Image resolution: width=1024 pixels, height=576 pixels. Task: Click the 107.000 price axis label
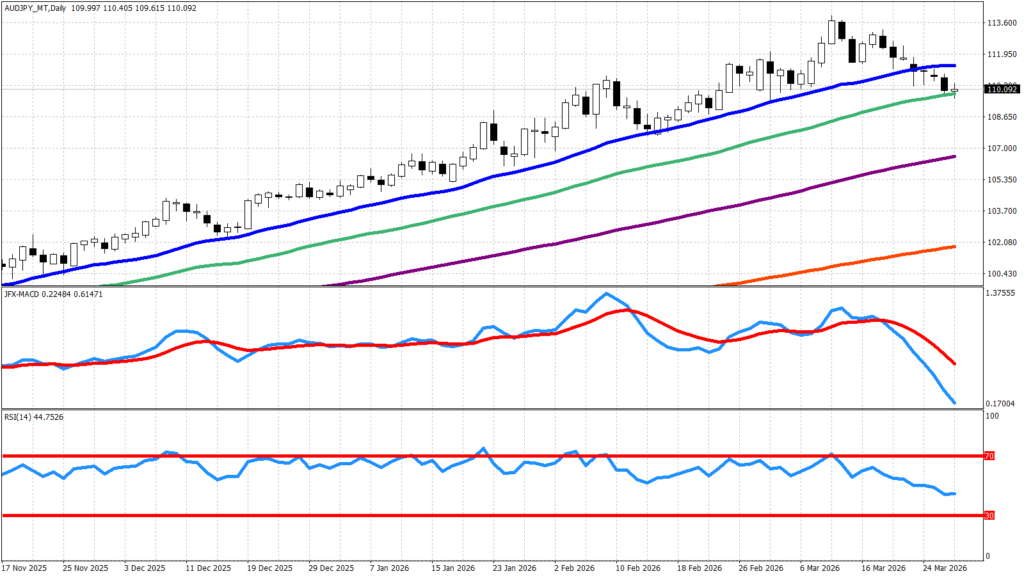1000,148
